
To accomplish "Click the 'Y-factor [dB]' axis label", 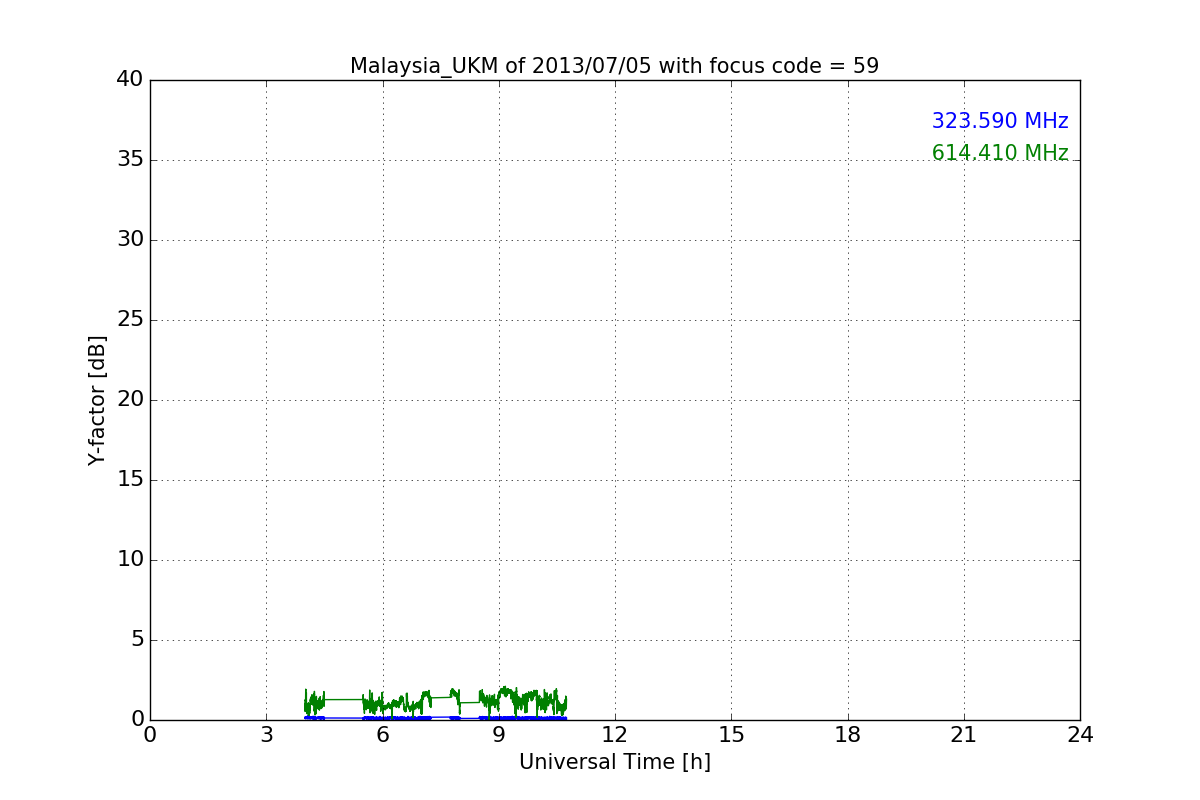I will coord(97,400).
